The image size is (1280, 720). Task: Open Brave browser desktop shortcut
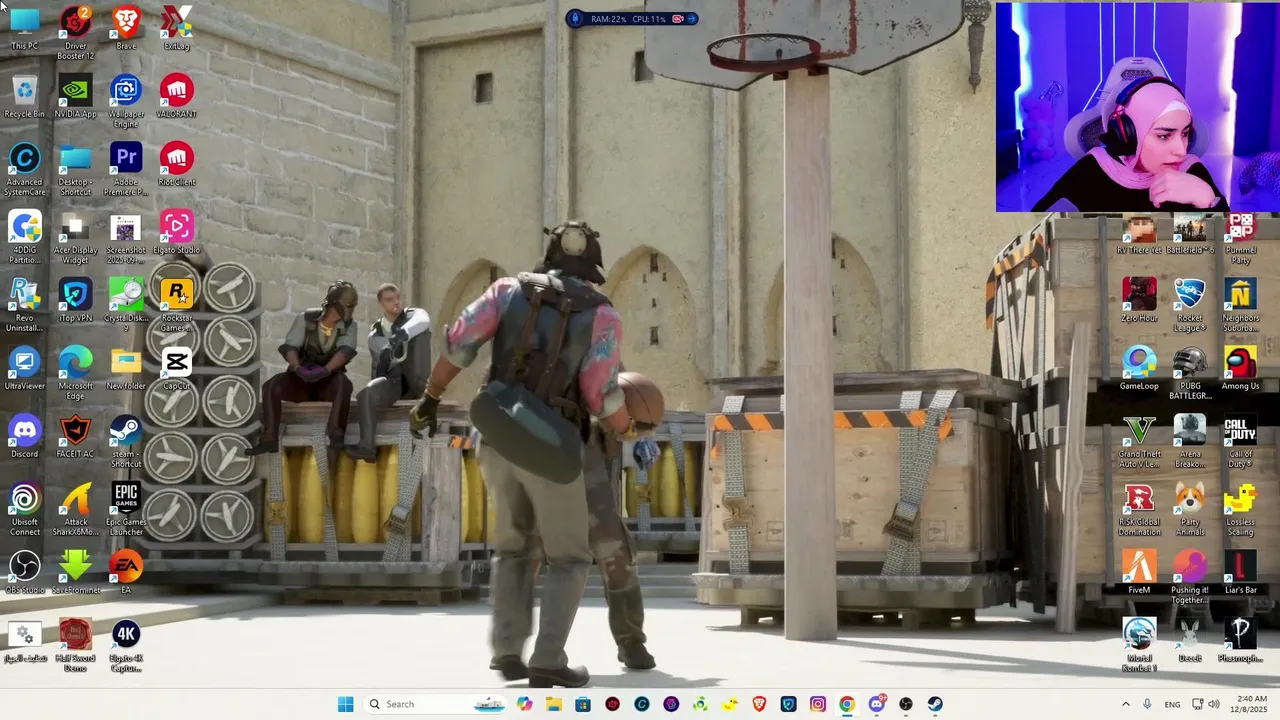(126, 28)
